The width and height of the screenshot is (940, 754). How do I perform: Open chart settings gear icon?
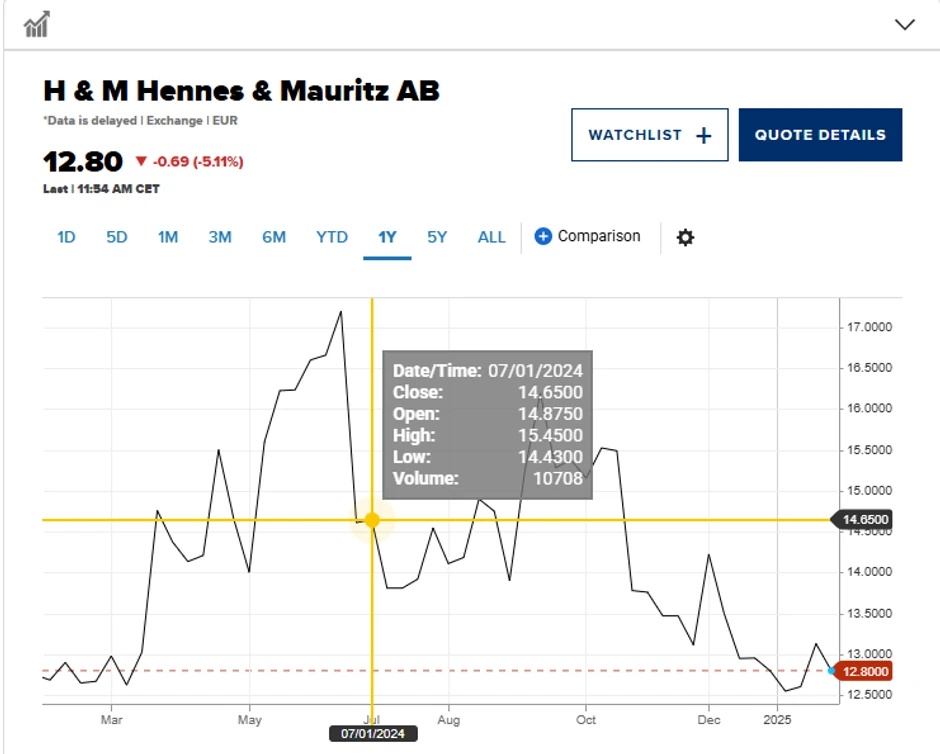coord(685,238)
